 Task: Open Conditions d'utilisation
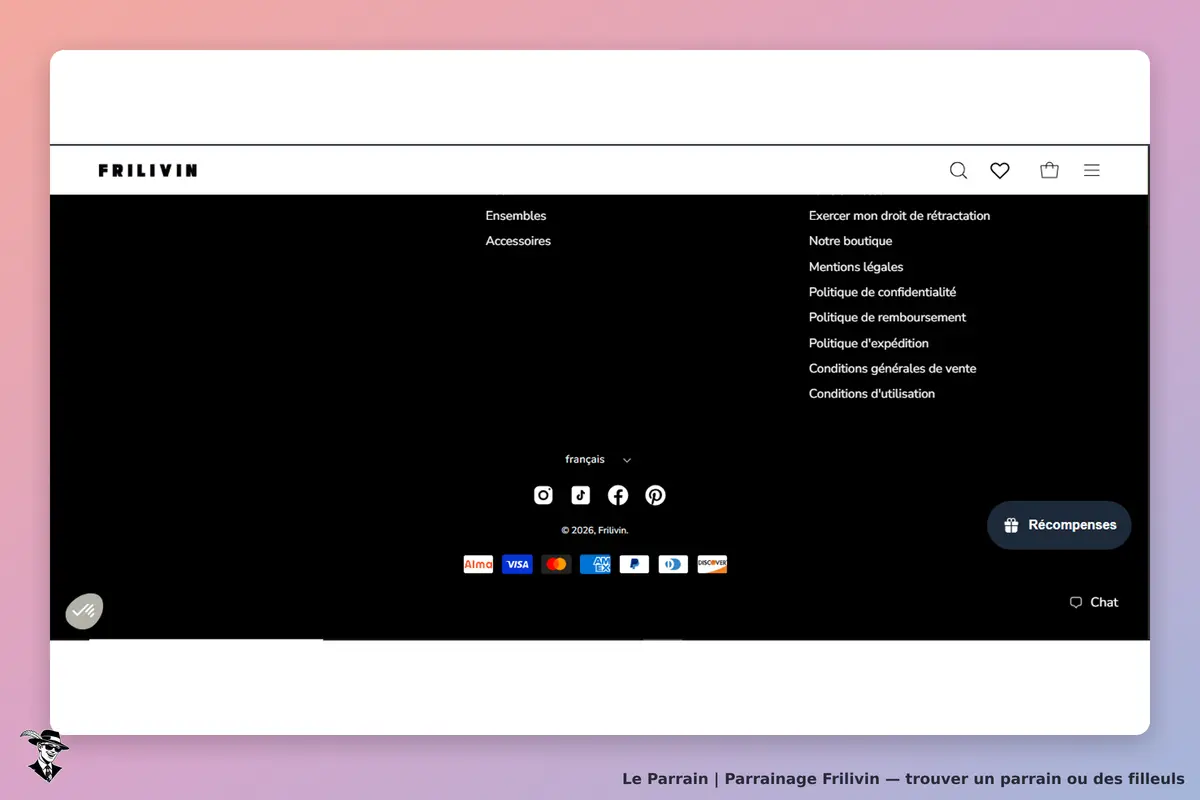pos(872,394)
